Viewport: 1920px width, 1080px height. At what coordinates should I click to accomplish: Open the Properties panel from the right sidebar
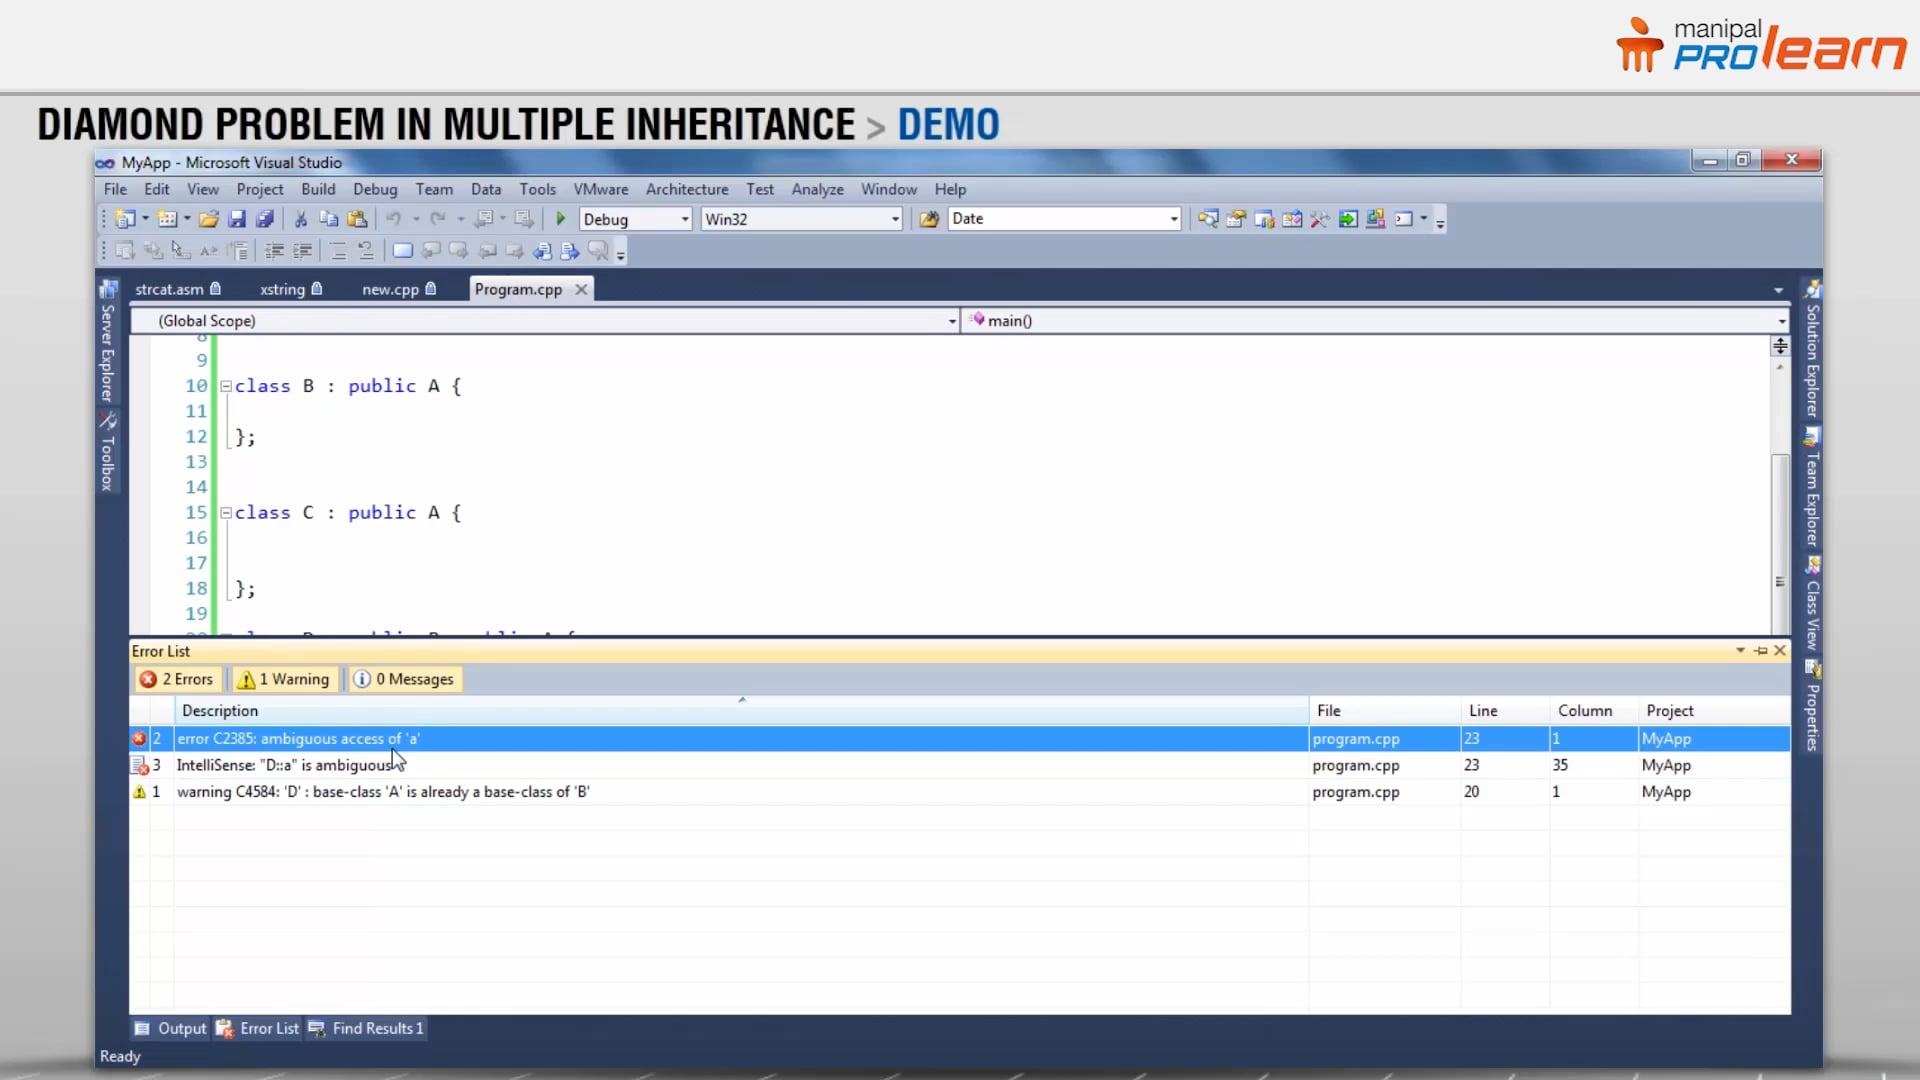point(1814,710)
